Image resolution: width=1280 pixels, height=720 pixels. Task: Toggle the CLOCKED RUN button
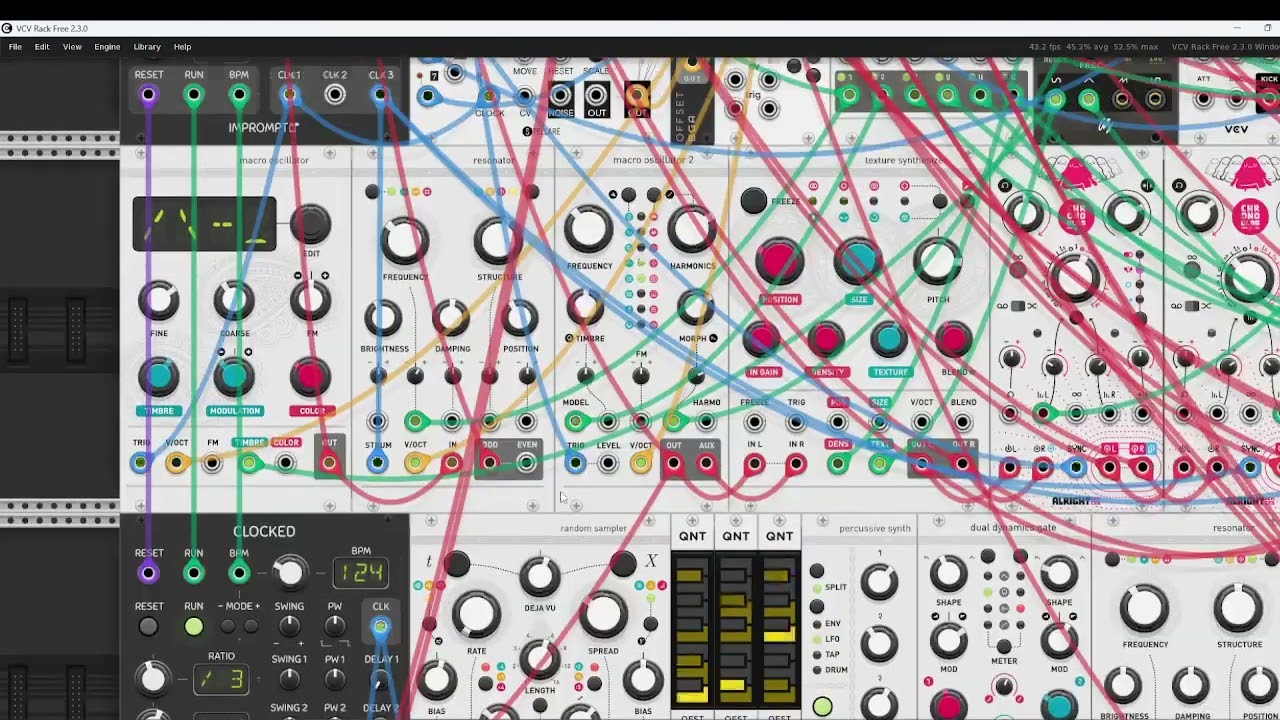click(x=193, y=627)
